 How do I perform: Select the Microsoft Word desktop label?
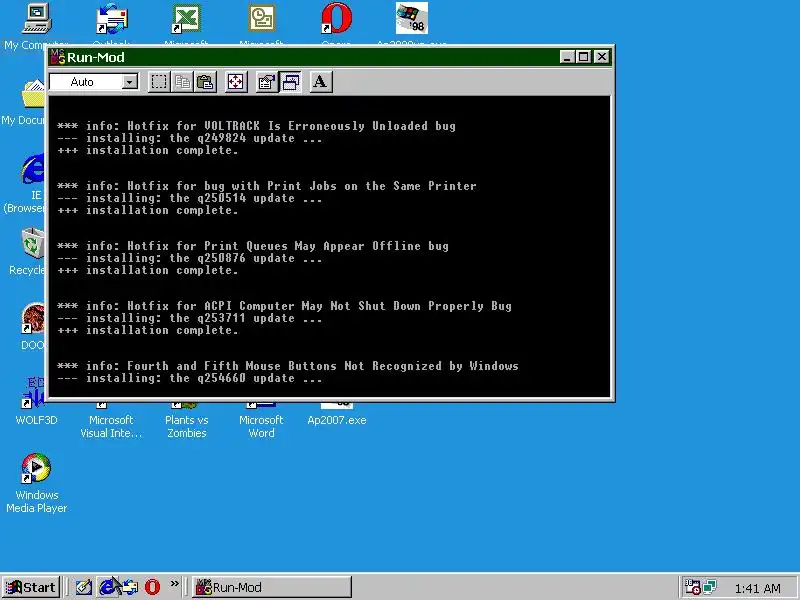coord(261,427)
